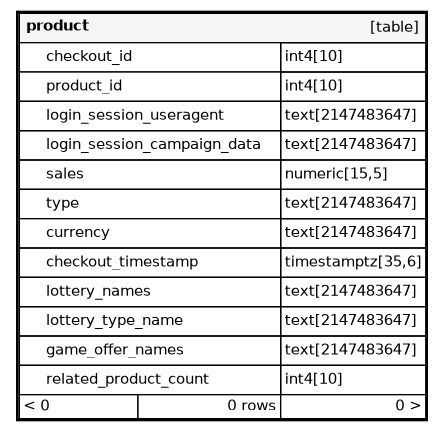The width and height of the screenshot is (444, 432).
Task: Click the lottery_type_name column name
Action: point(114,321)
